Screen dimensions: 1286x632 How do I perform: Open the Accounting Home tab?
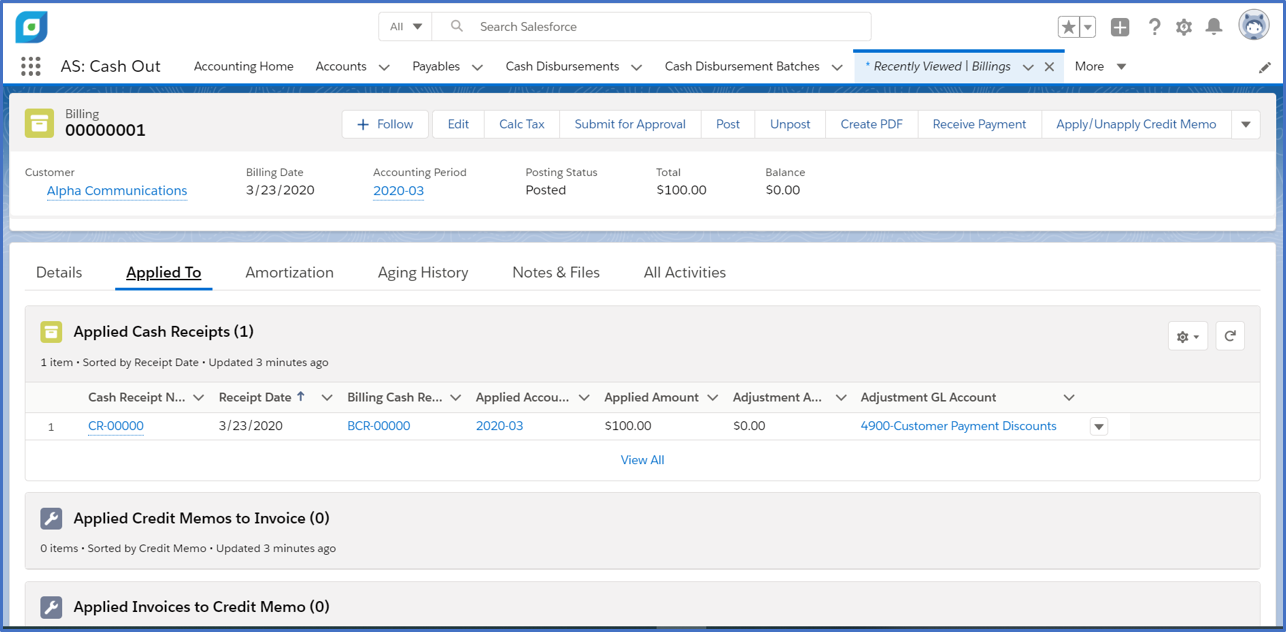tap(244, 66)
